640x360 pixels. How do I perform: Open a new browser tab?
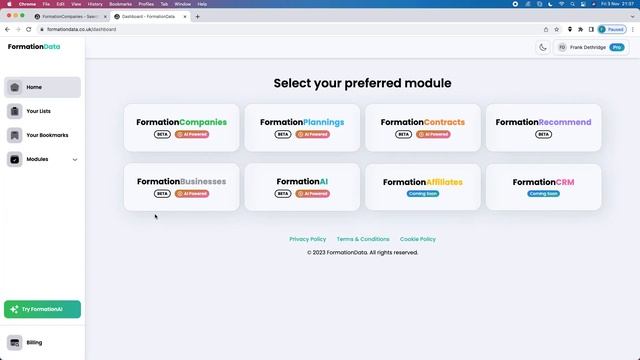(198, 17)
